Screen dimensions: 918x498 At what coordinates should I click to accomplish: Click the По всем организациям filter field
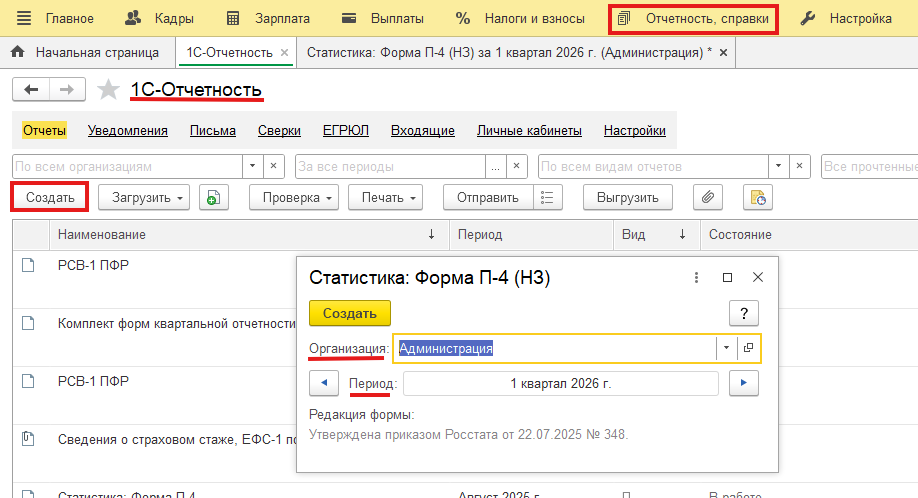tap(127, 167)
